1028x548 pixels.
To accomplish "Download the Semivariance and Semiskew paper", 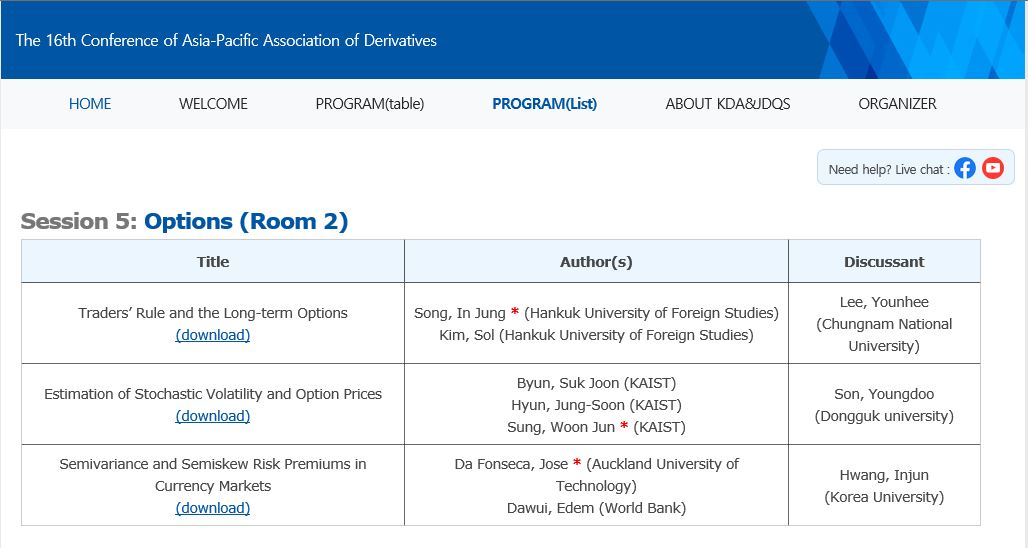I will click(x=212, y=508).
